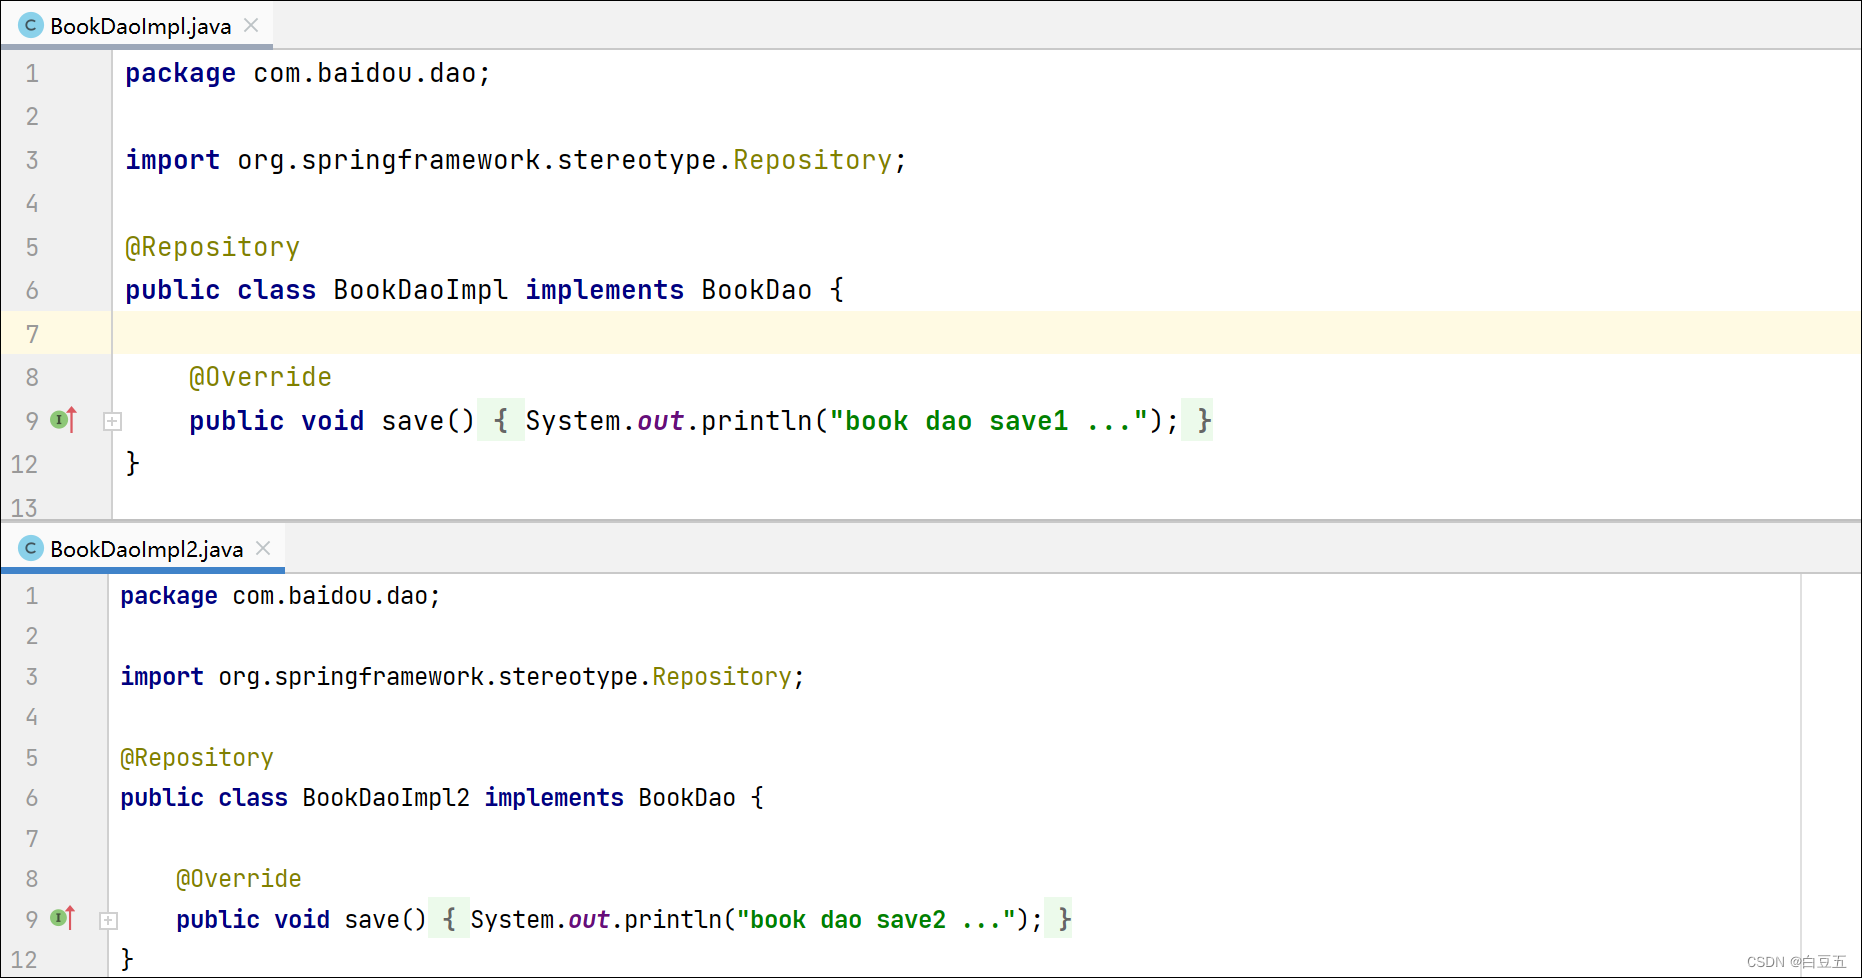Click implements-method gutter icon beside save1 method
The width and height of the screenshot is (1862, 978).
63,420
